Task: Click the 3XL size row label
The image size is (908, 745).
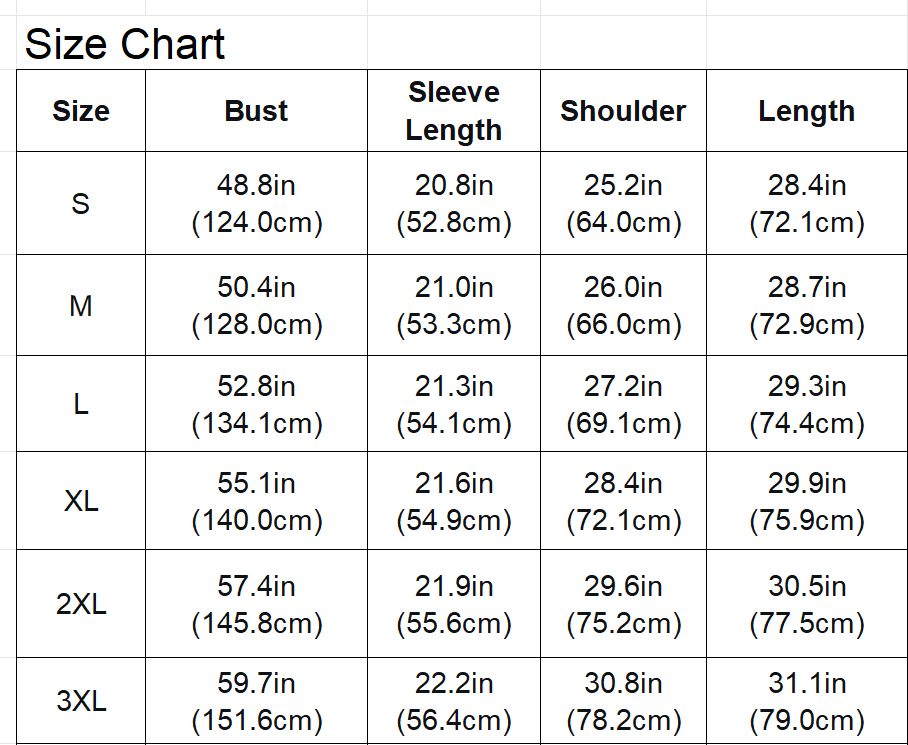Action: click(81, 701)
